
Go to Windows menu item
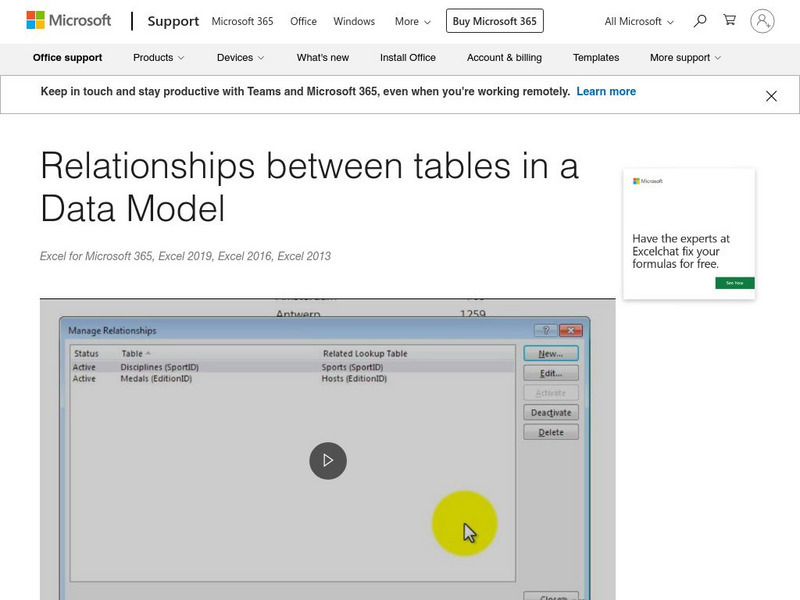(354, 21)
